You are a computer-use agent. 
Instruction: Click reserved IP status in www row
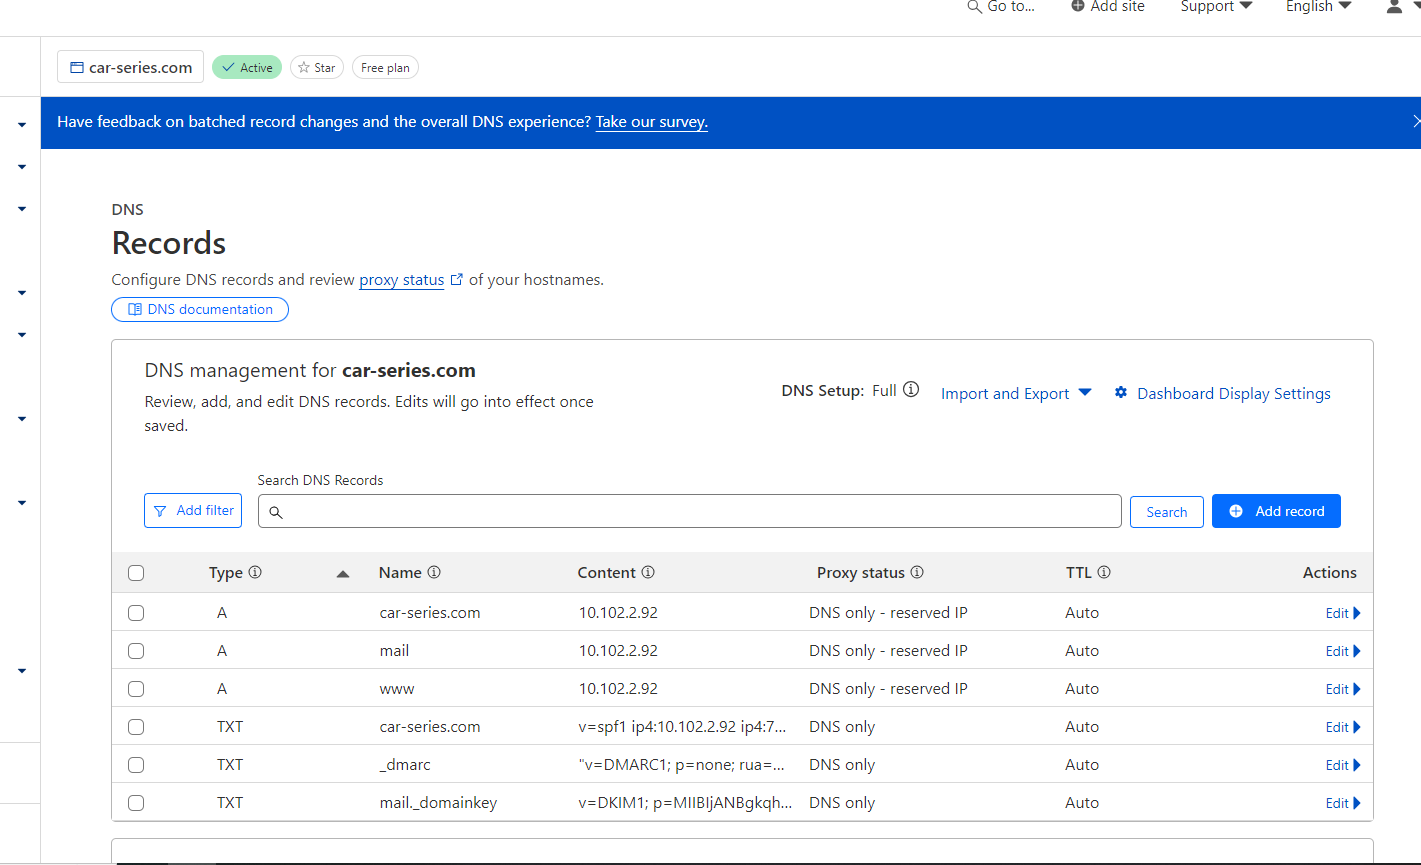[x=888, y=689]
